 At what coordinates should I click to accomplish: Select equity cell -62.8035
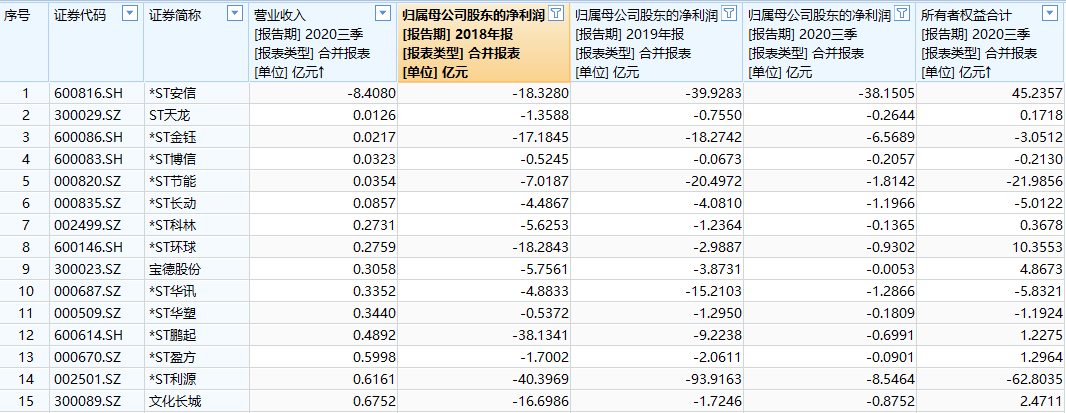tap(991, 380)
